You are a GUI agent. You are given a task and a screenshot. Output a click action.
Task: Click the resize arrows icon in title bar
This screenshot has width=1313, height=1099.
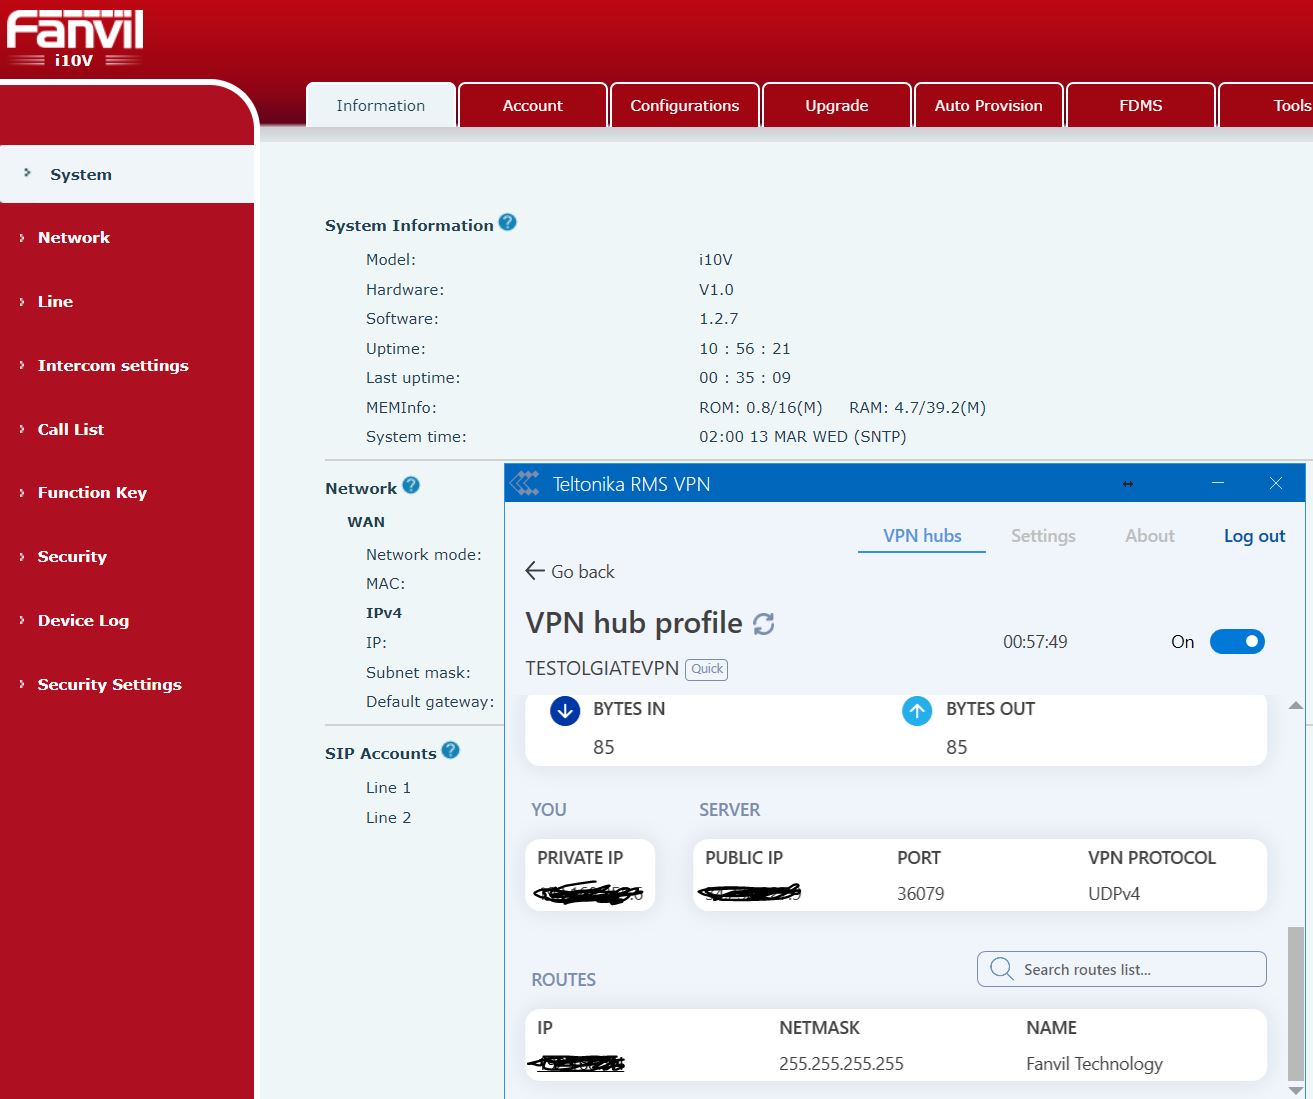tap(1128, 484)
